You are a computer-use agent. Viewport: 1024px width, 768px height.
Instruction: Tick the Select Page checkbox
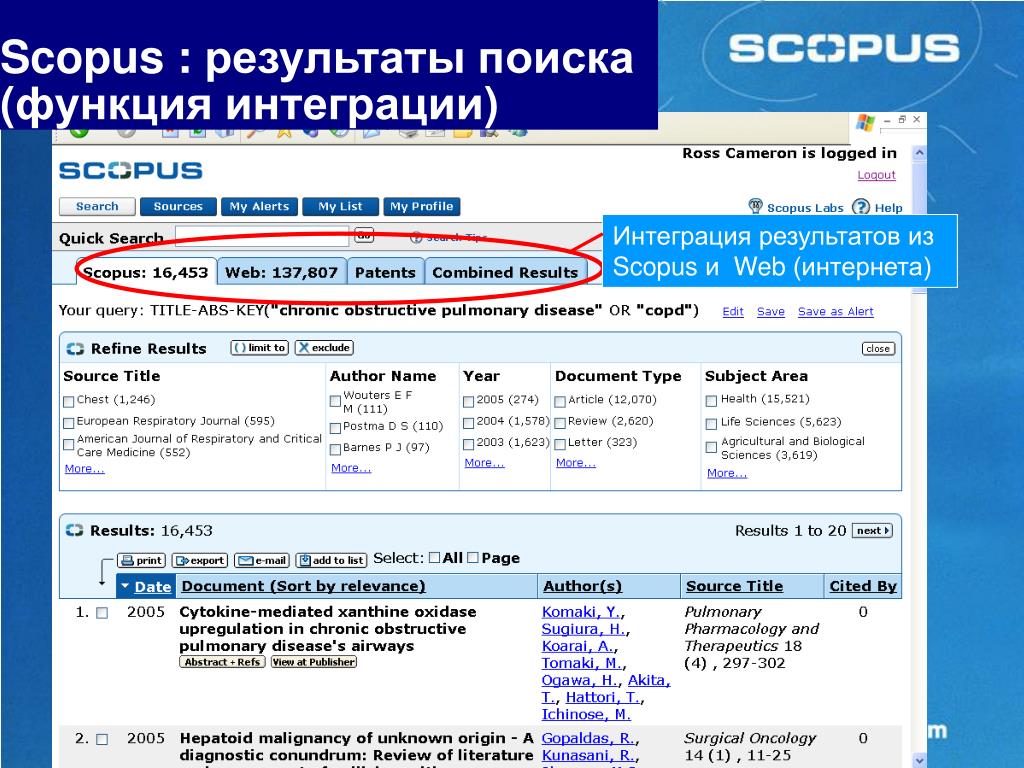tap(473, 558)
